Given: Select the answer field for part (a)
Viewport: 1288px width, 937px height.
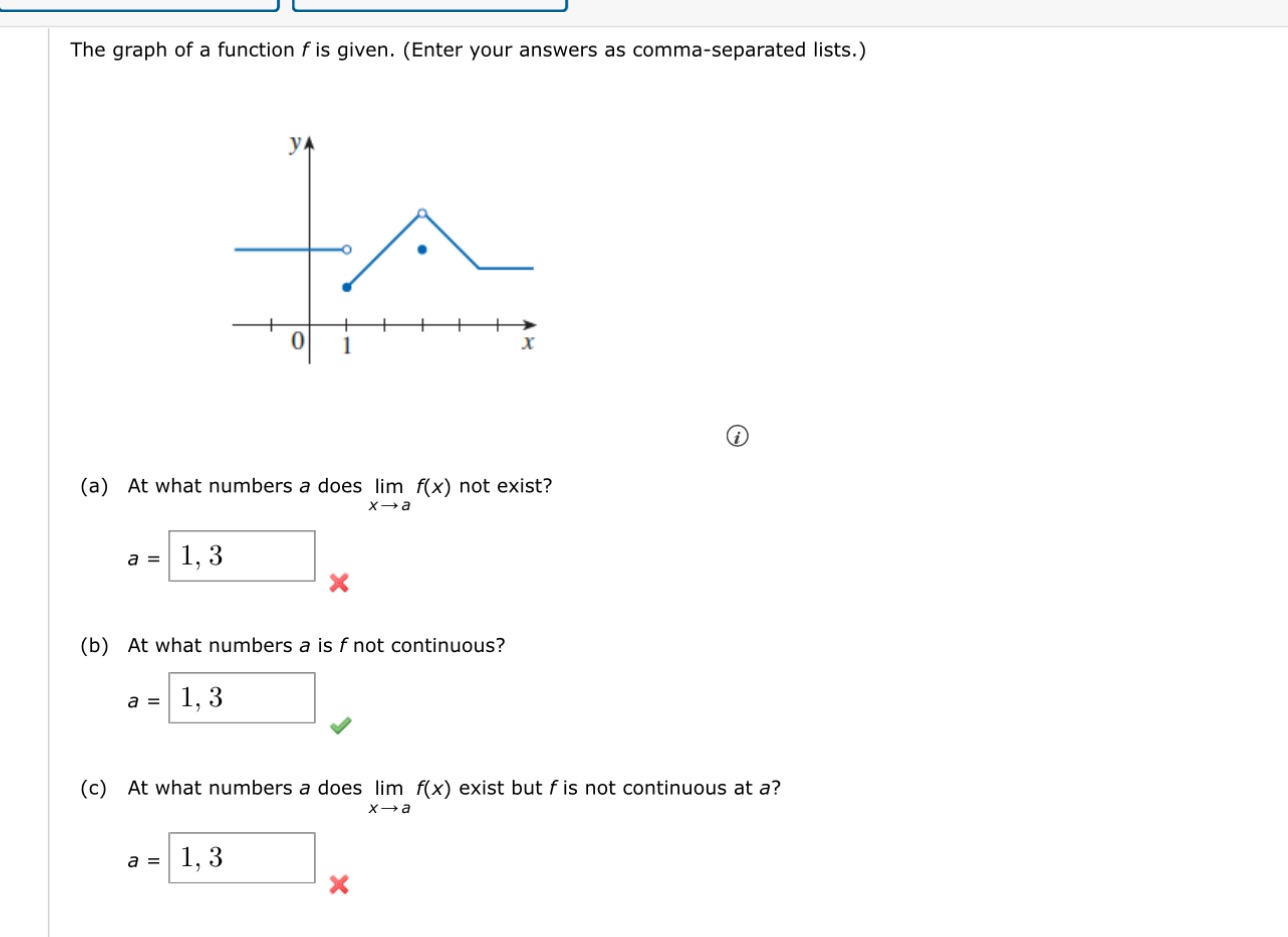Looking at the screenshot, I should point(241,556).
